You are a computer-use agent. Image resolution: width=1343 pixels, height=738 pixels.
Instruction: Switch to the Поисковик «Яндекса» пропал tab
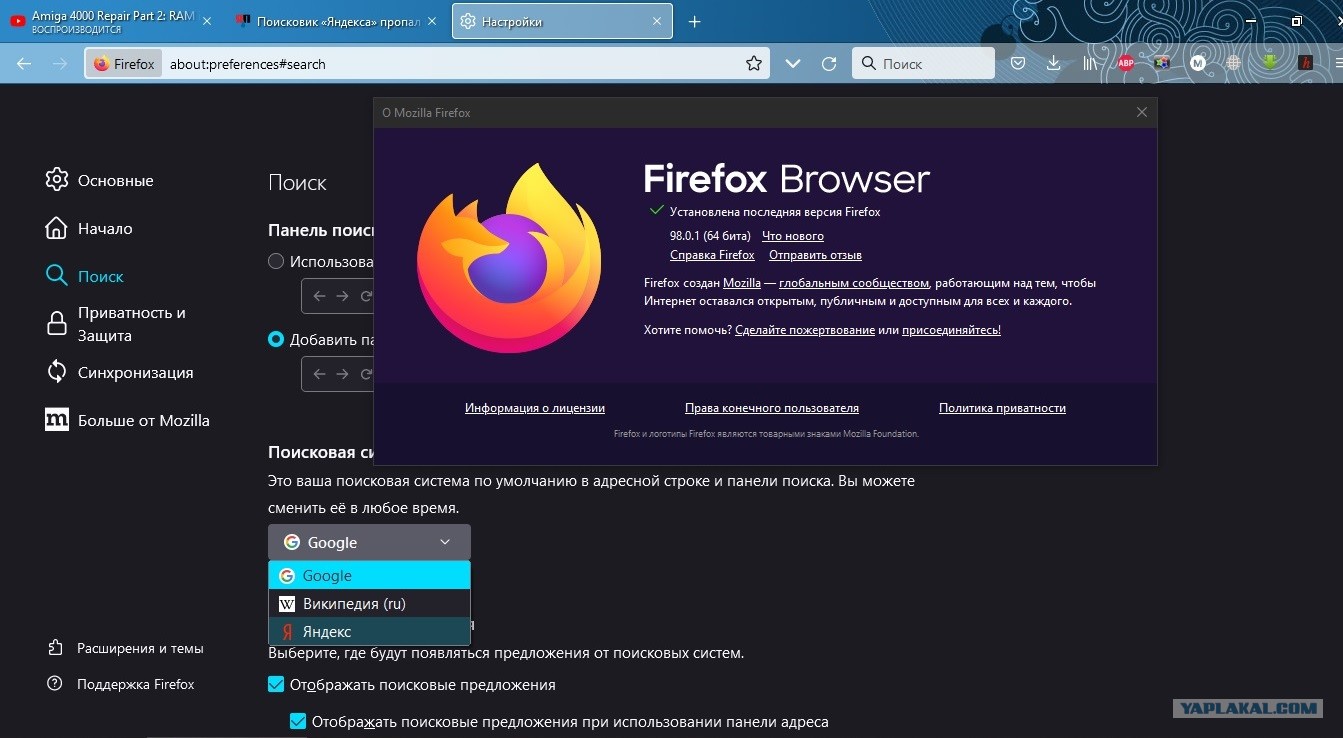pyautogui.click(x=336, y=21)
